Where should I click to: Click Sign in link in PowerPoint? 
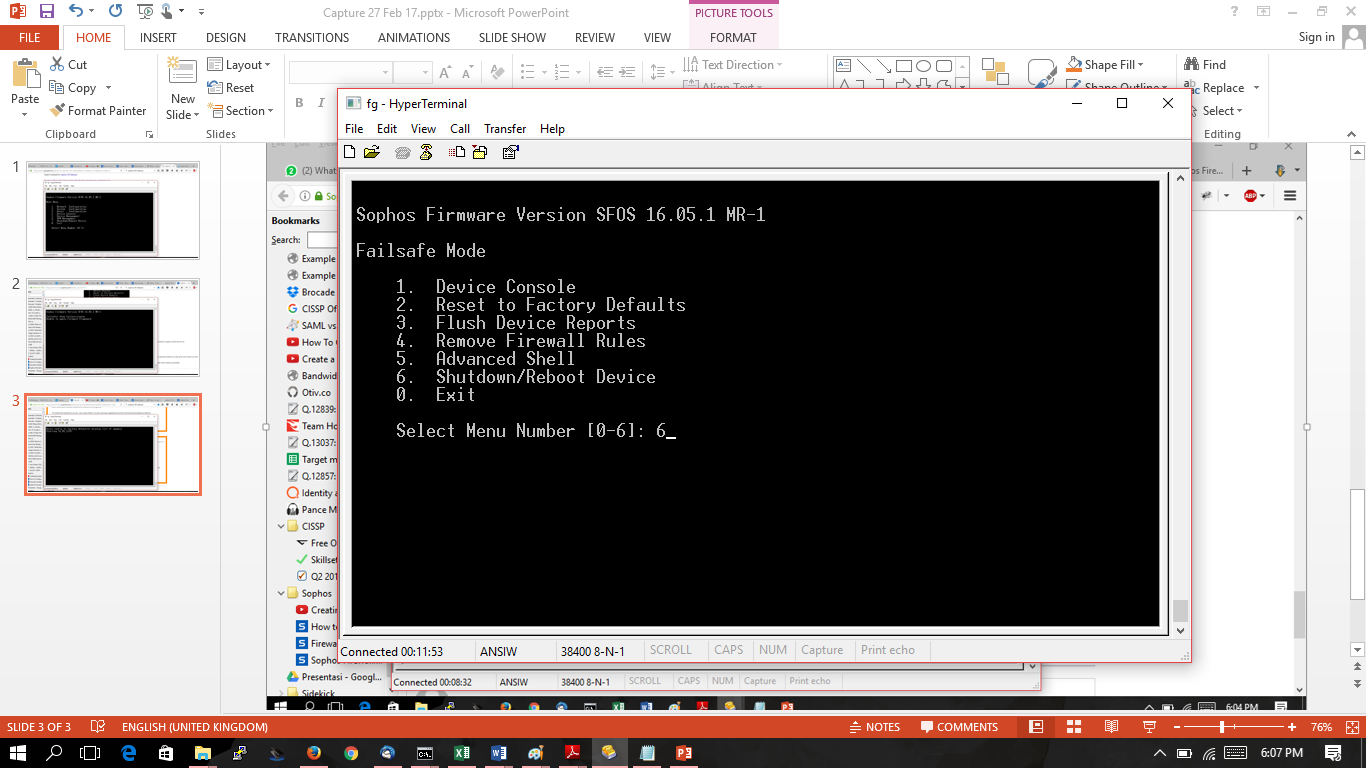pos(1316,37)
